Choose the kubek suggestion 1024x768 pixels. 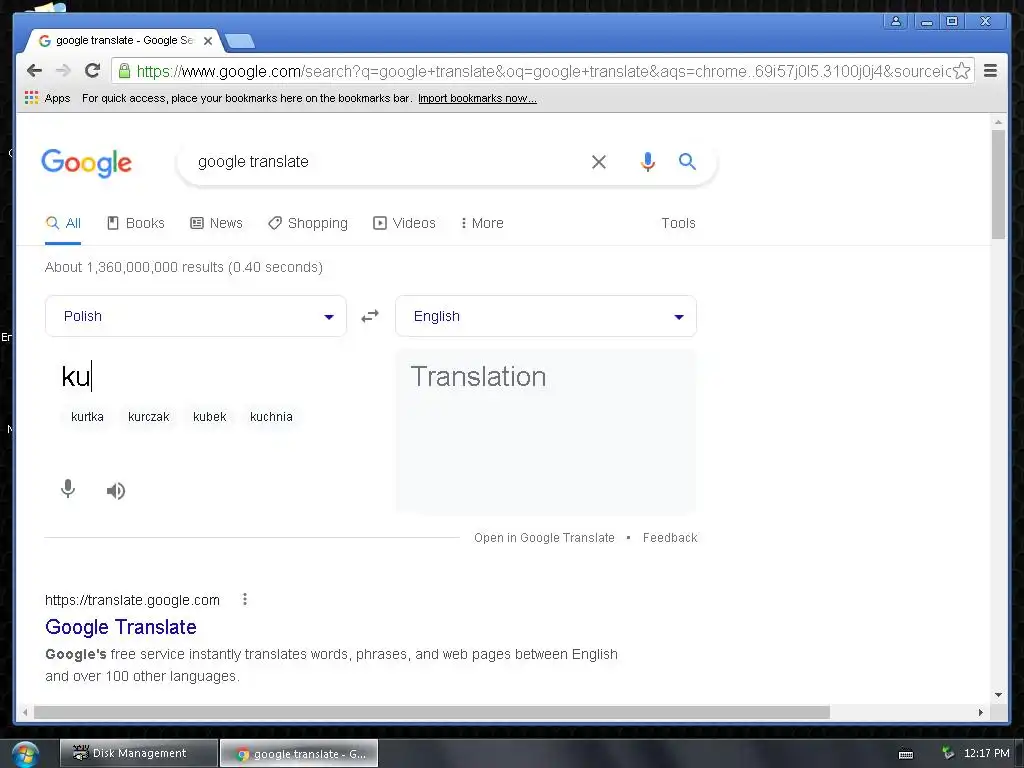coord(210,417)
